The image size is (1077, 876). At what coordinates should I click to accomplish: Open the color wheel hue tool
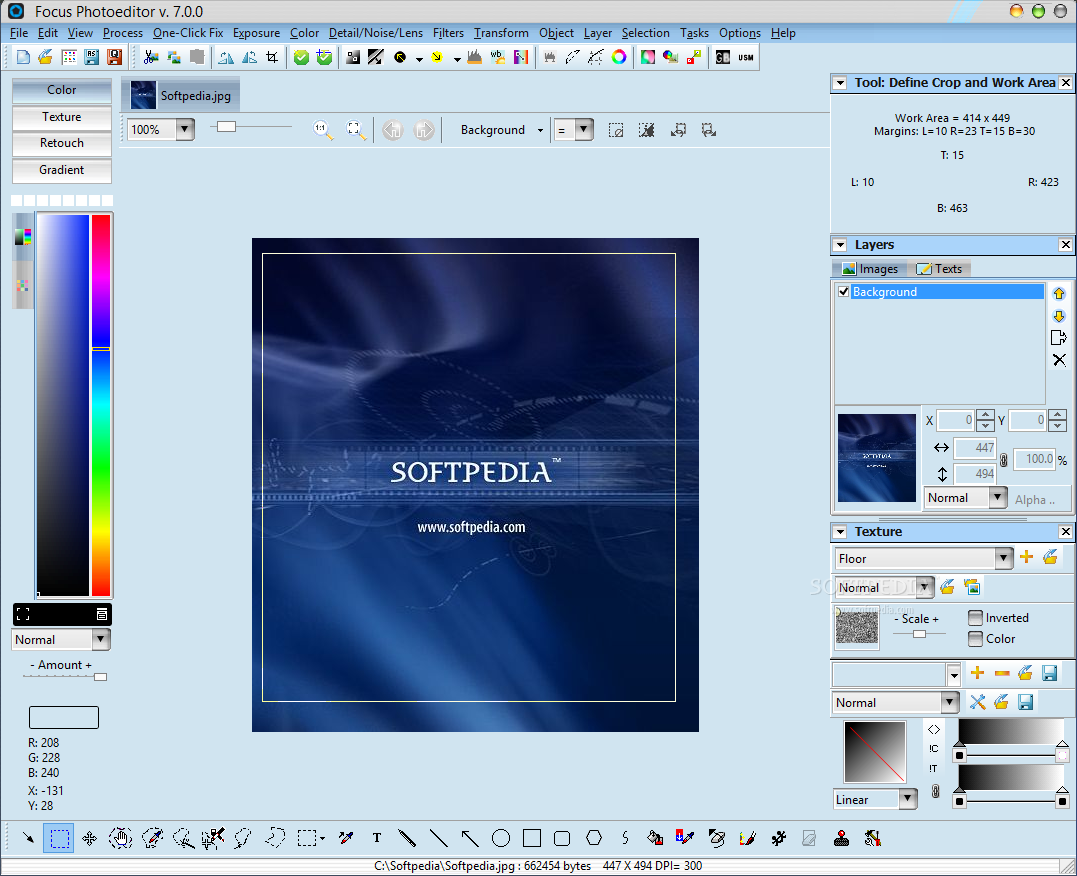point(619,57)
